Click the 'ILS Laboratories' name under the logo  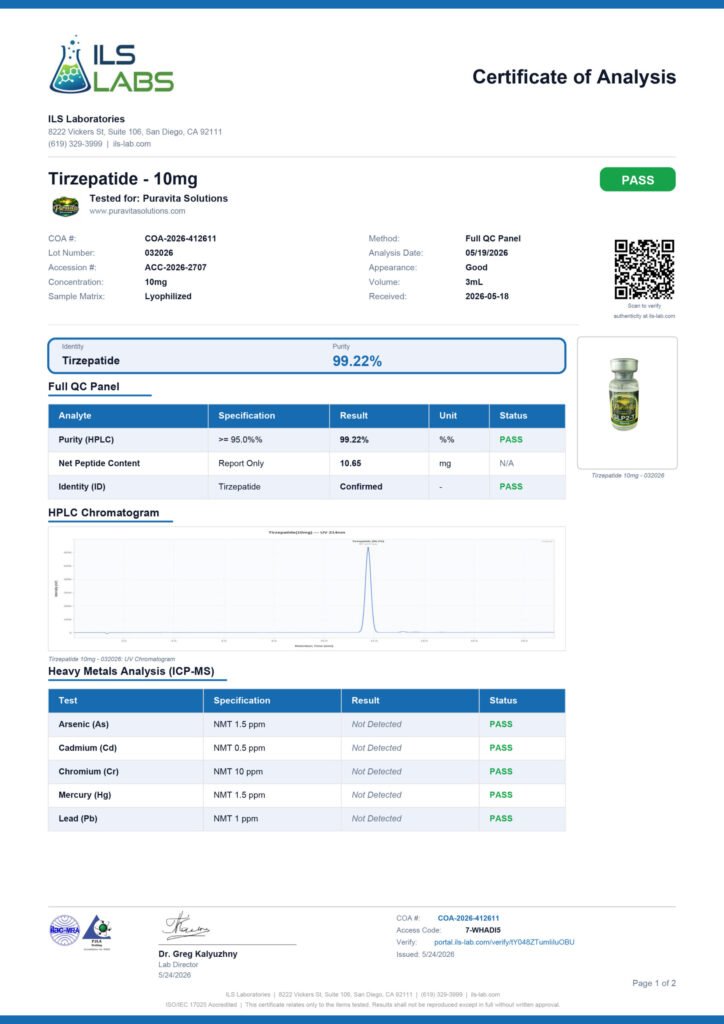[x=86, y=119]
